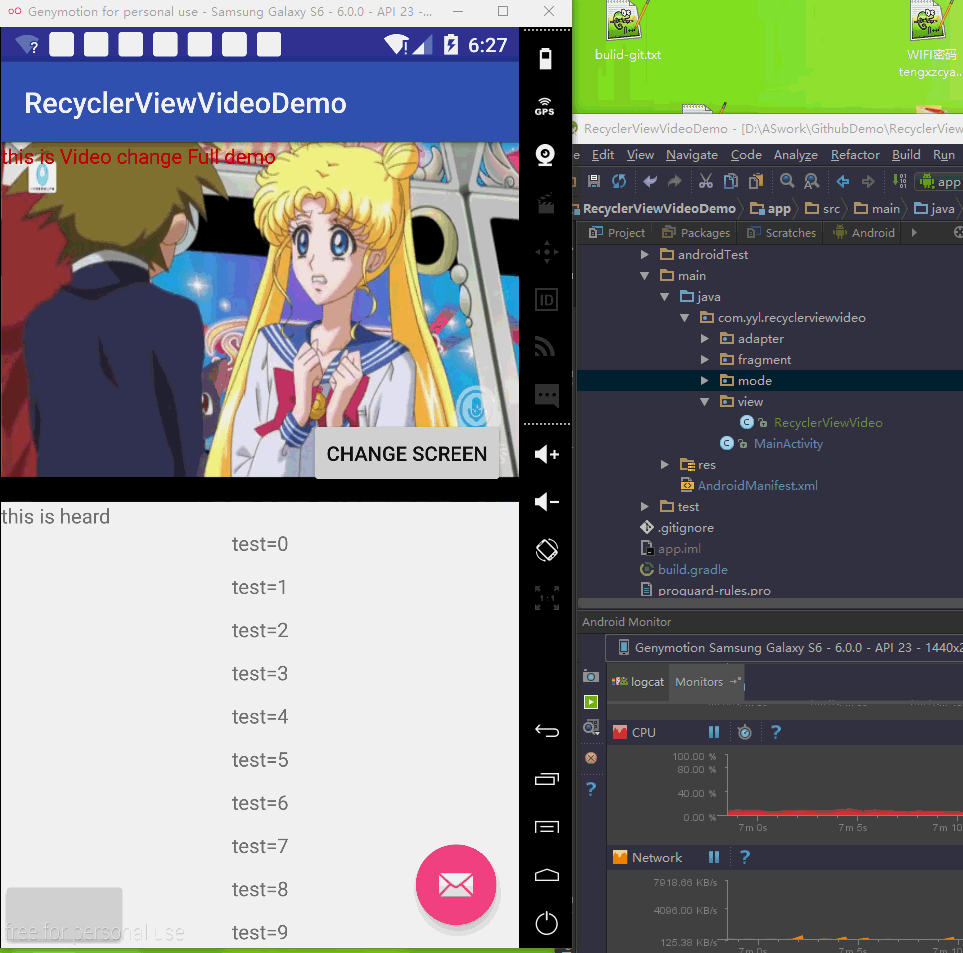Open the Edit menu
Screen dimensions: 963x953
[602, 155]
